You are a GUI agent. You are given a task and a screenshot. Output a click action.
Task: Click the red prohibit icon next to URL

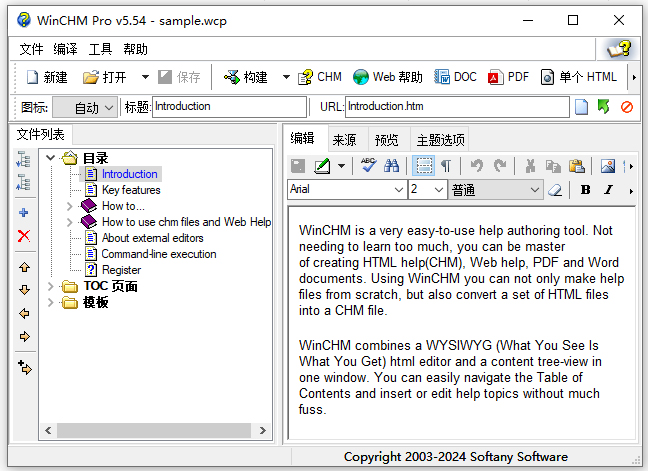point(627,107)
